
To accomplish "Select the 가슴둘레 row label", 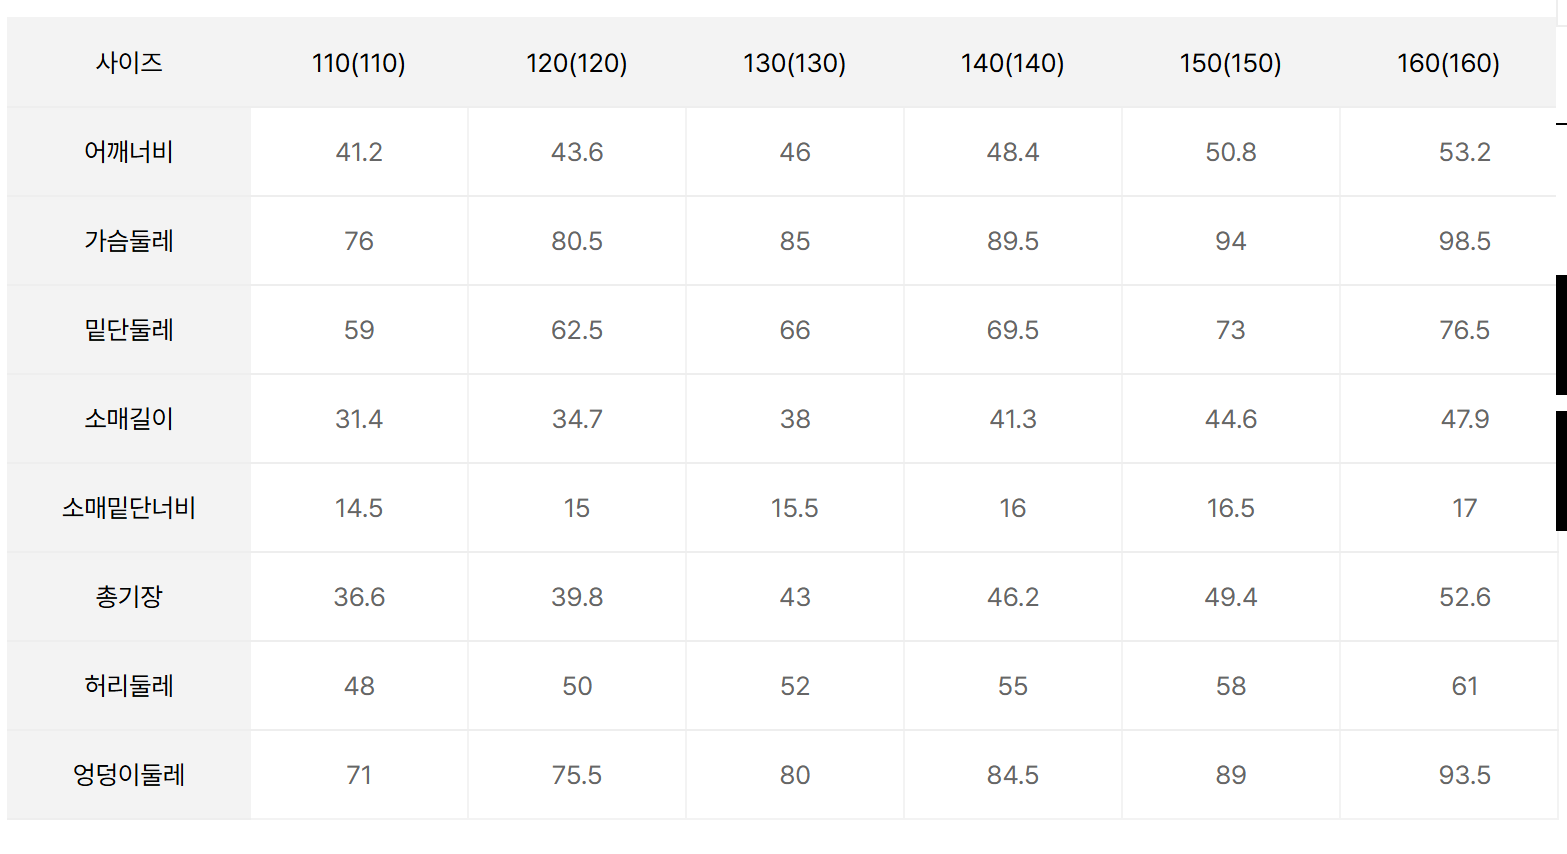I will point(129,241).
